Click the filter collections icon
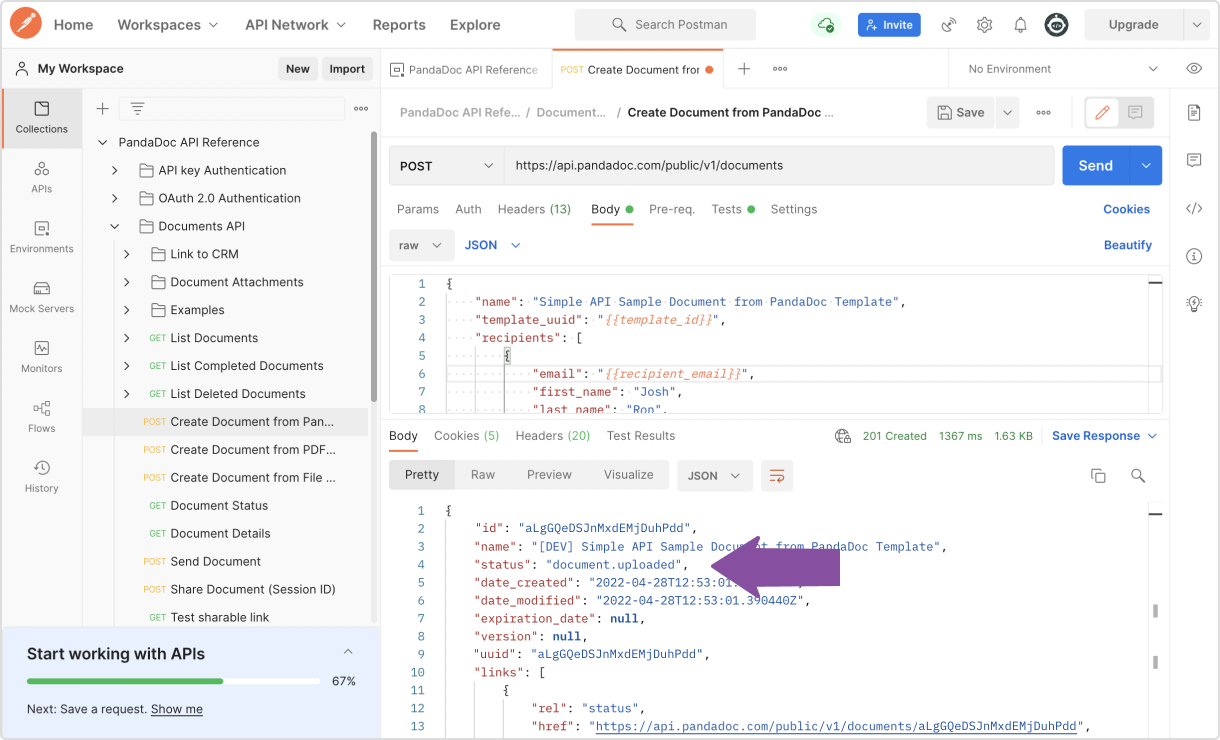The height and width of the screenshot is (740, 1220). 137,109
